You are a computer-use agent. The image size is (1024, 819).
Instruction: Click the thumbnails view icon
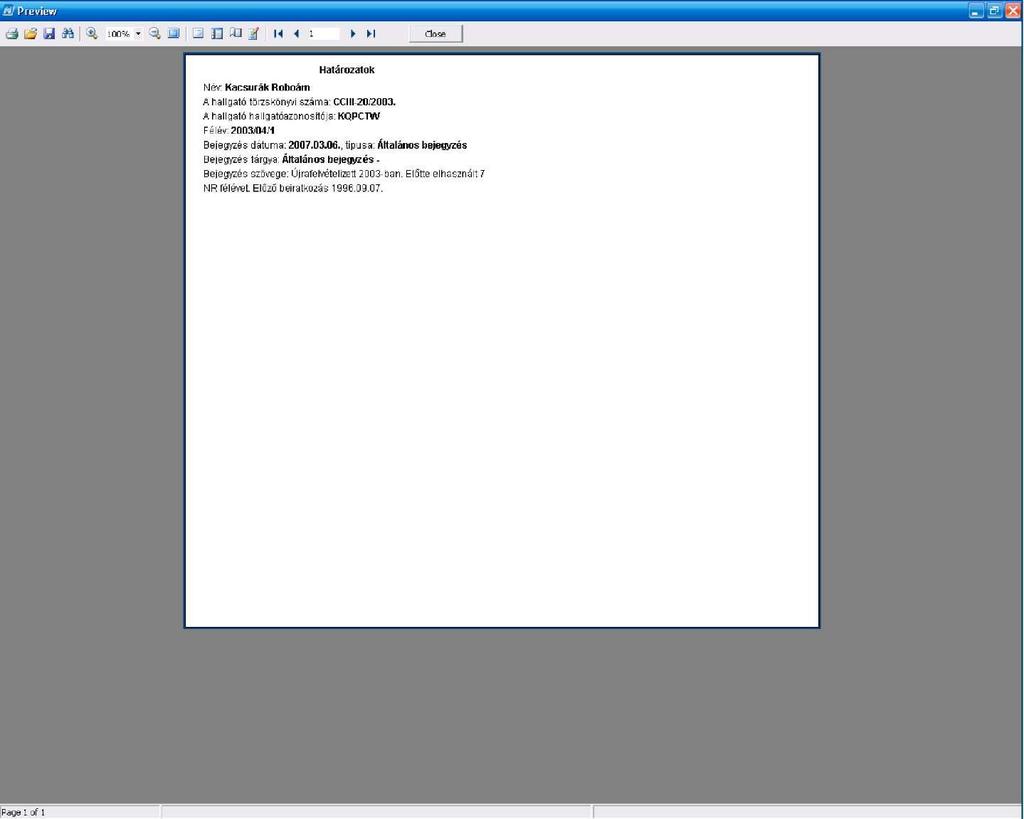(235, 34)
